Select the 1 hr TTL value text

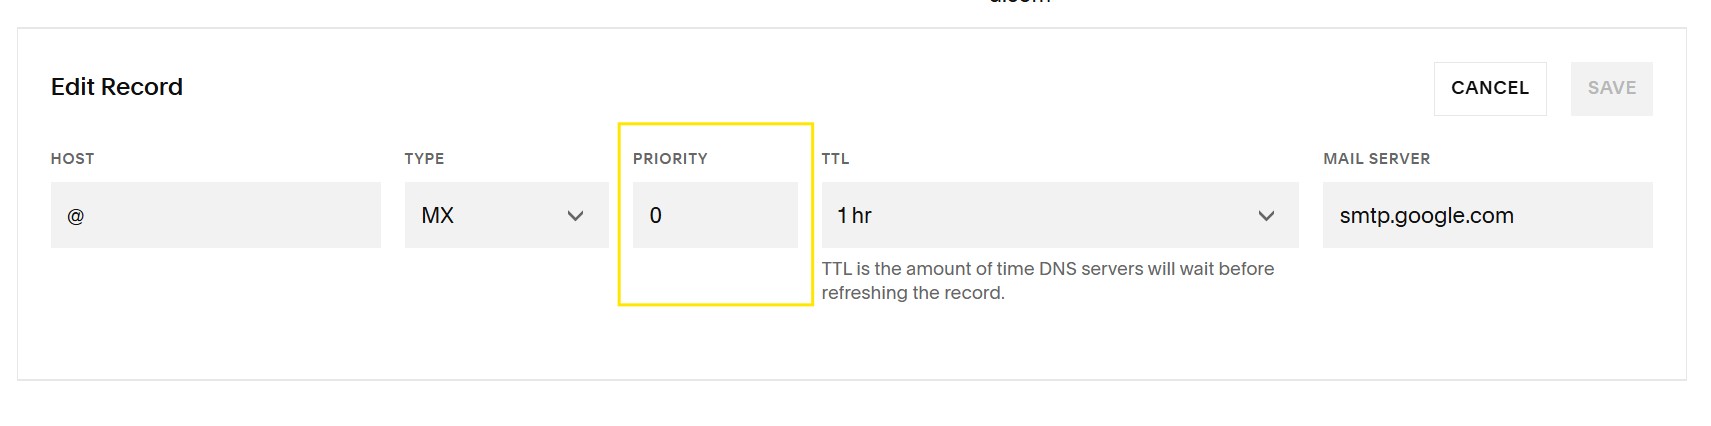click(x=854, y=215)
